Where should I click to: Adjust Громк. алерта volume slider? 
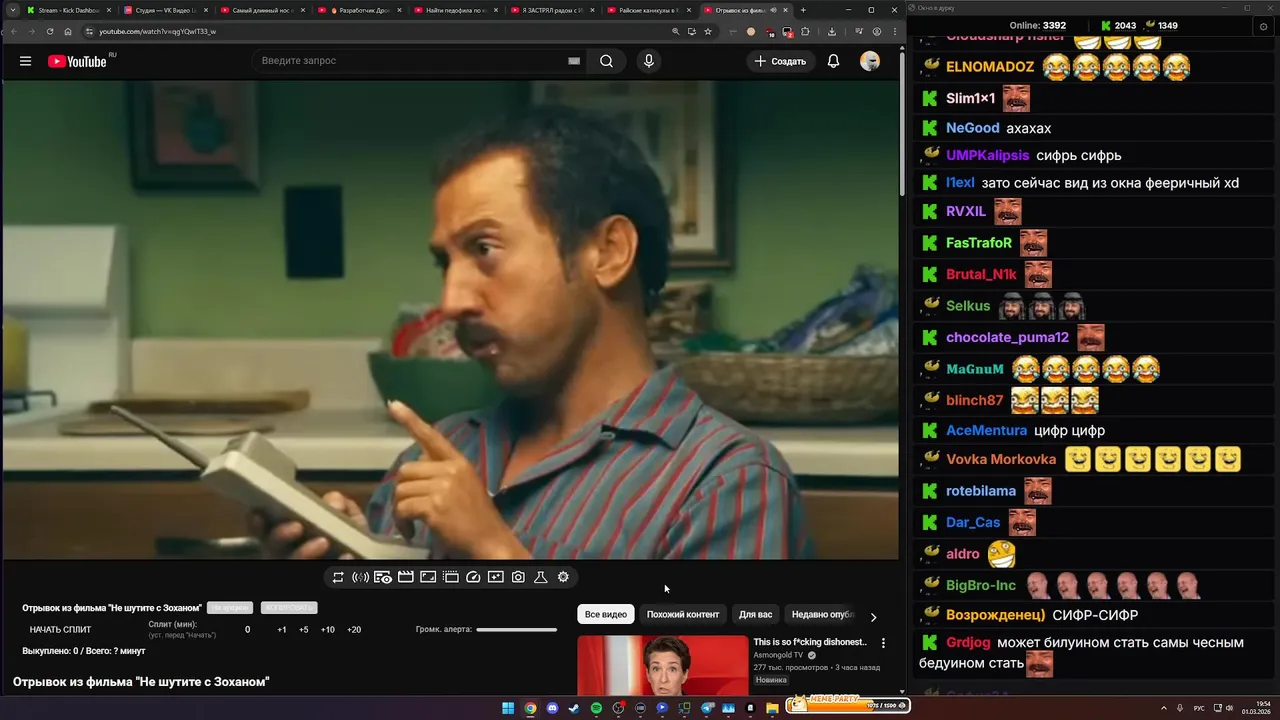pyautogui.click(x=516, y=630)
